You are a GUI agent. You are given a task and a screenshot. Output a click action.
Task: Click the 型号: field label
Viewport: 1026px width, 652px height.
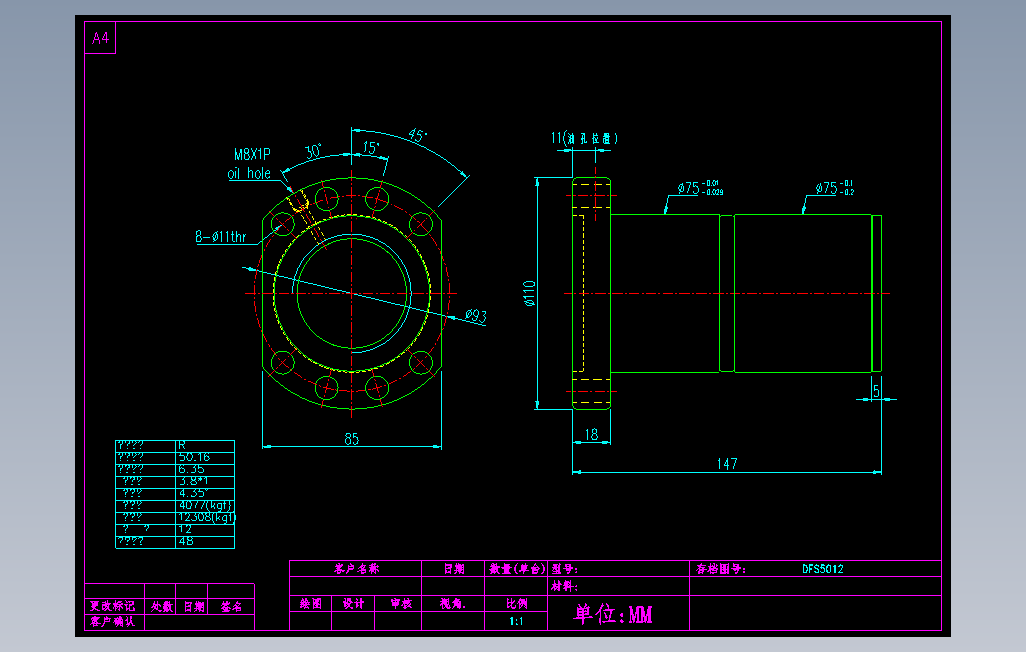(564, 569)
